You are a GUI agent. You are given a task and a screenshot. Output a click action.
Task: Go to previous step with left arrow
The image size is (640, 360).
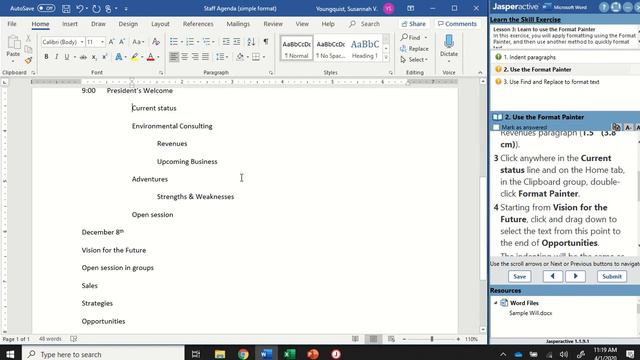(553, 276)
